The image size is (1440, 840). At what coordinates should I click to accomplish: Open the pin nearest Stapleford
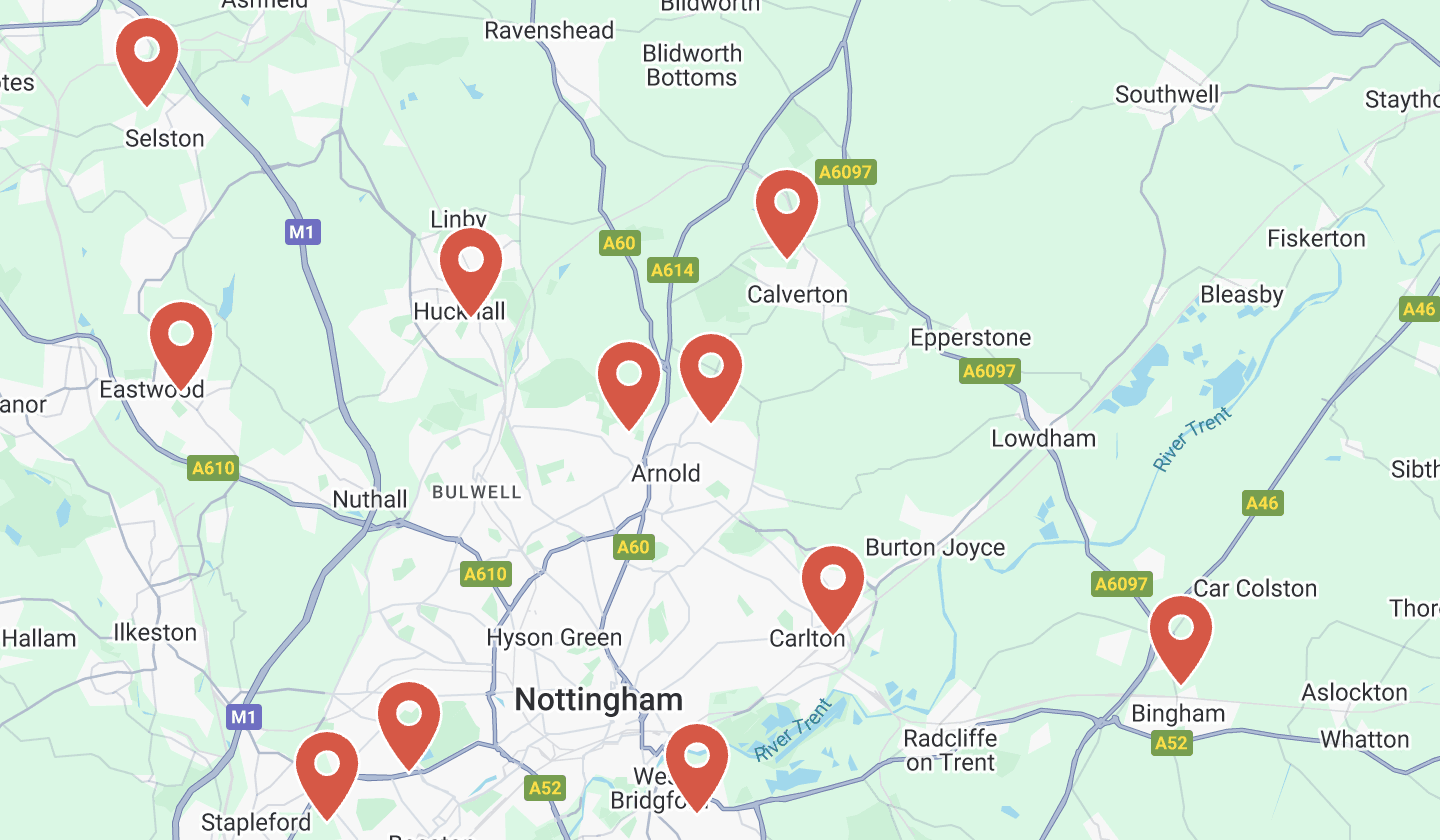[327, 775]
